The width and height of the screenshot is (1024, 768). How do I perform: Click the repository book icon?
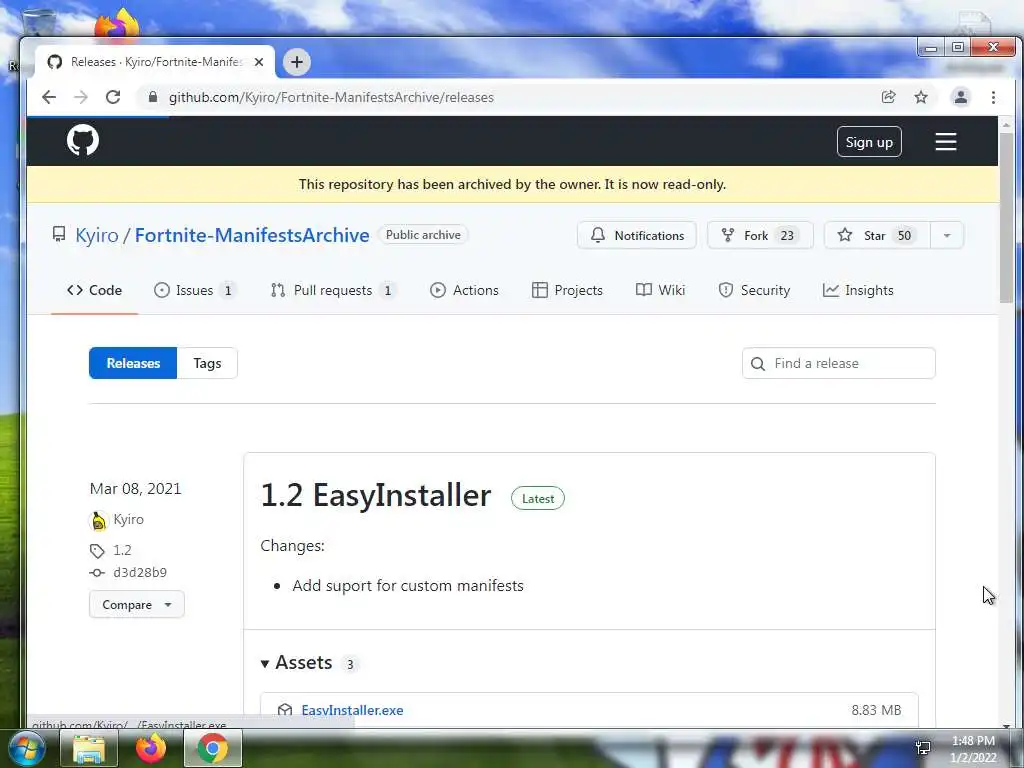[59, 234]
